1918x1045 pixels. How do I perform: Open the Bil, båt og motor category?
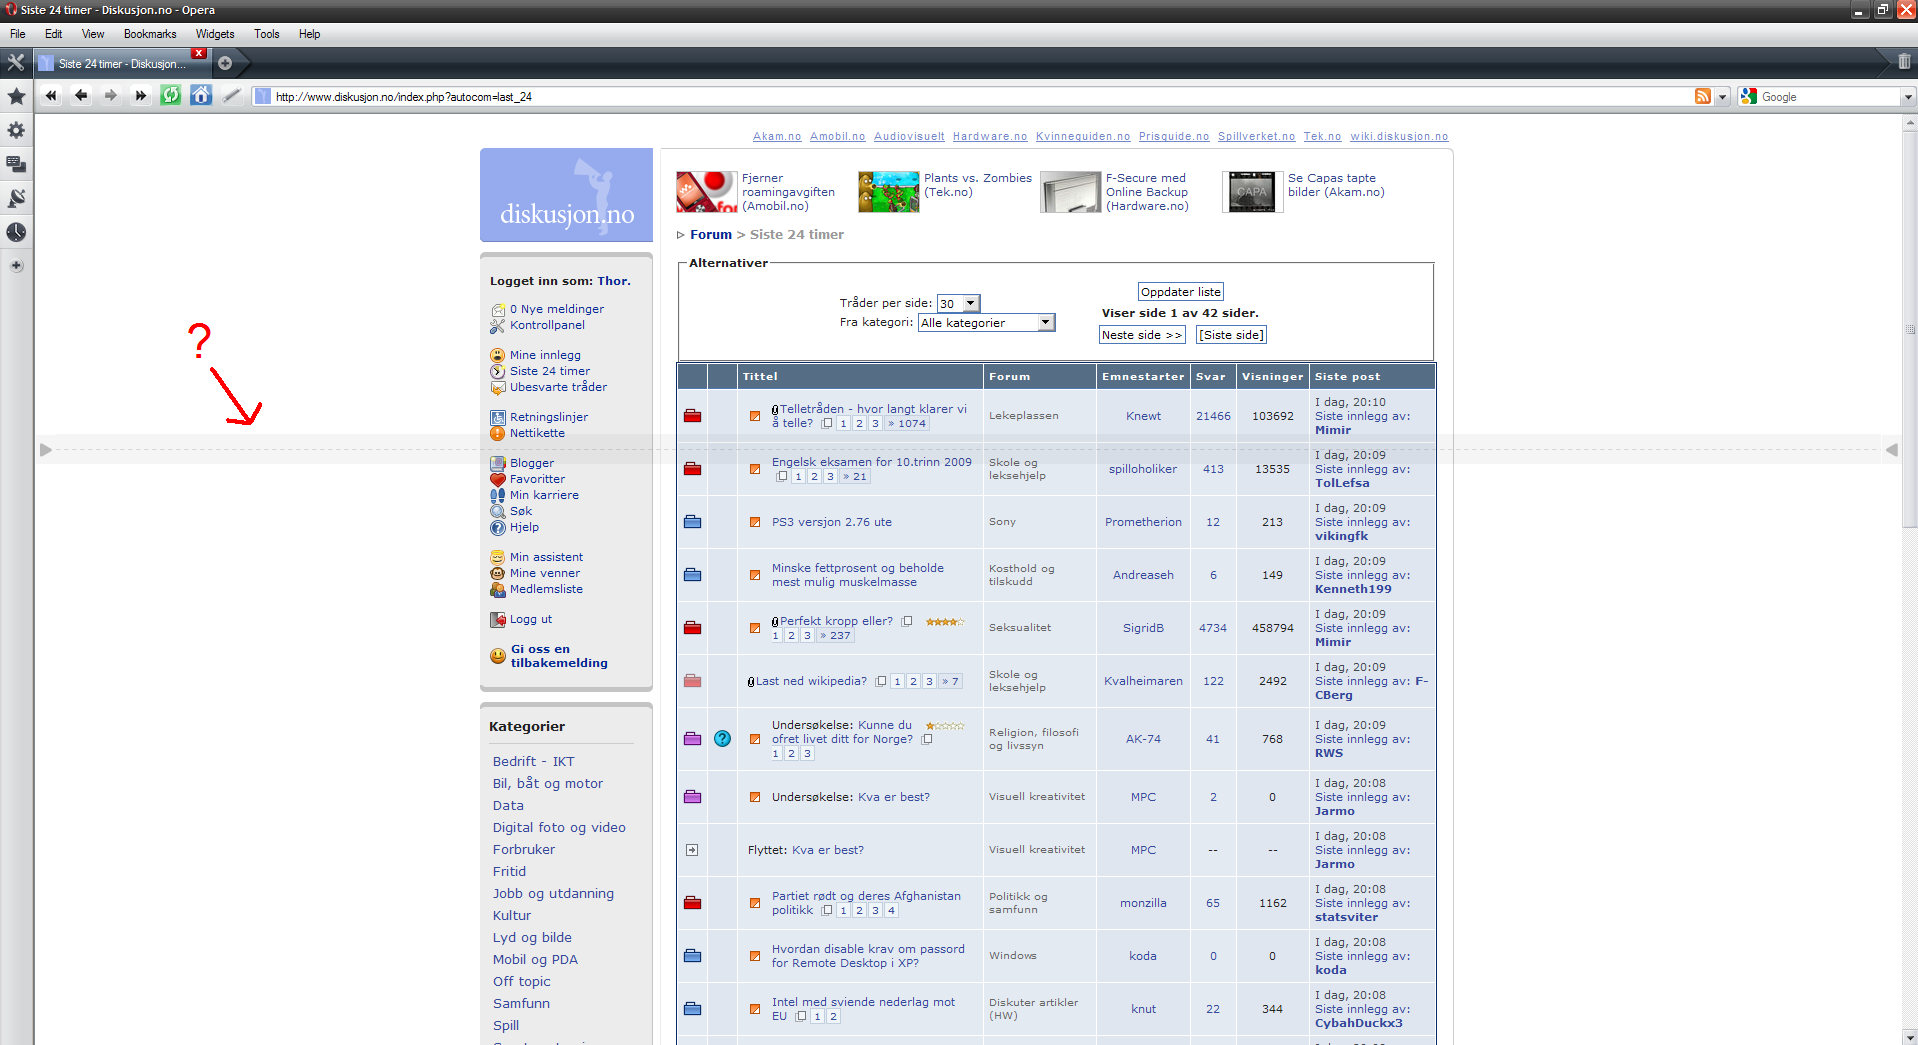[x=548, y=784]
